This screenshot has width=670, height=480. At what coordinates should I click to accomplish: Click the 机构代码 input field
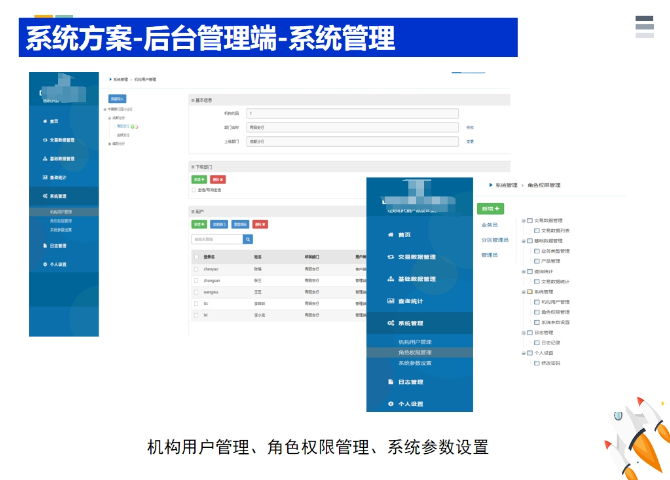353,113
